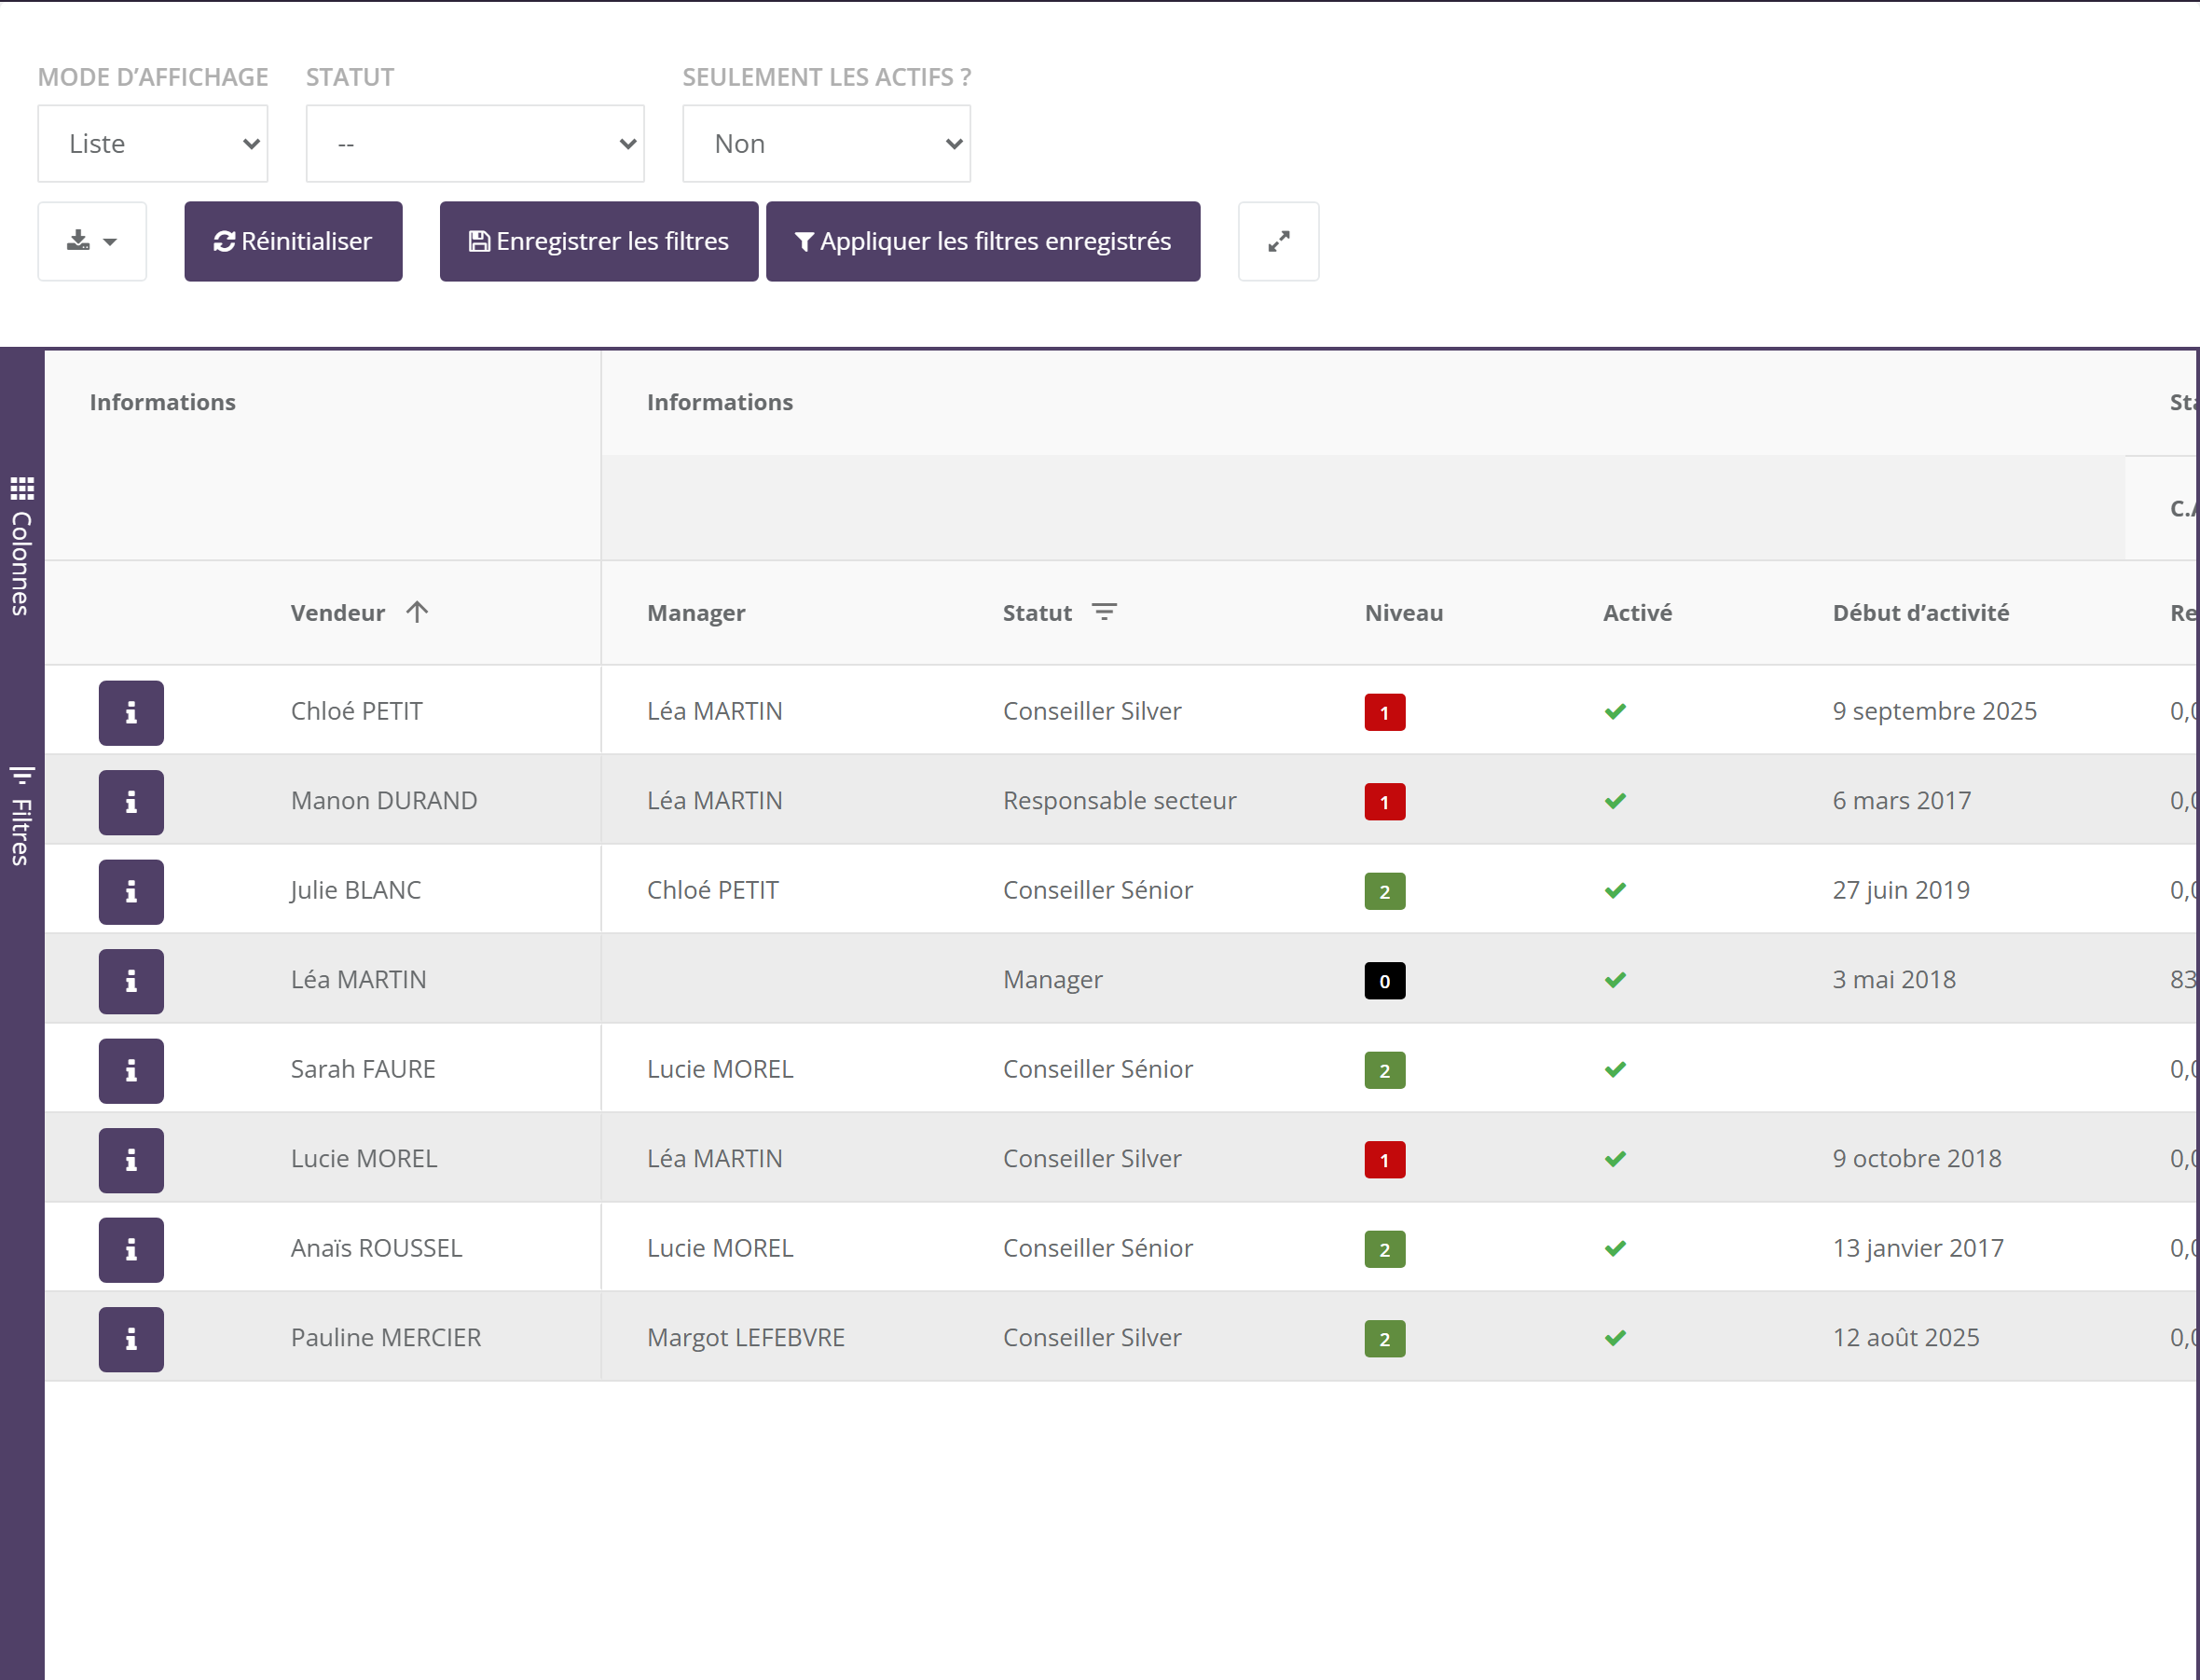2200x1680 pixels.
Task: Open the Colonnes side panel tab
Action: (x=22, y=546)
